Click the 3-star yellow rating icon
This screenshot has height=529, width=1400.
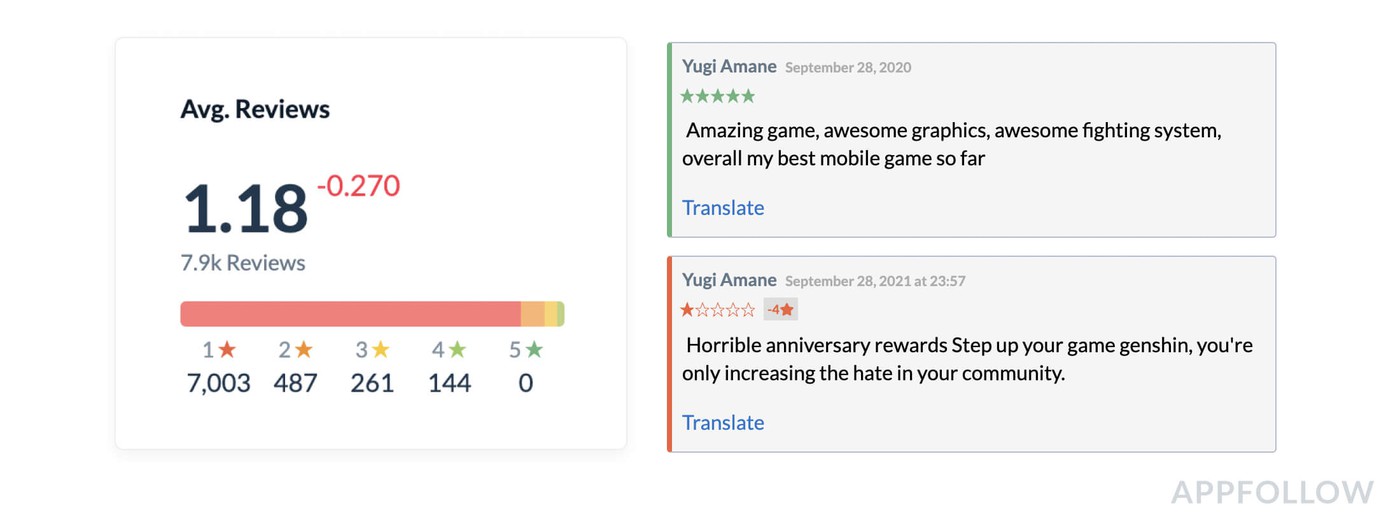pos(381,350)
